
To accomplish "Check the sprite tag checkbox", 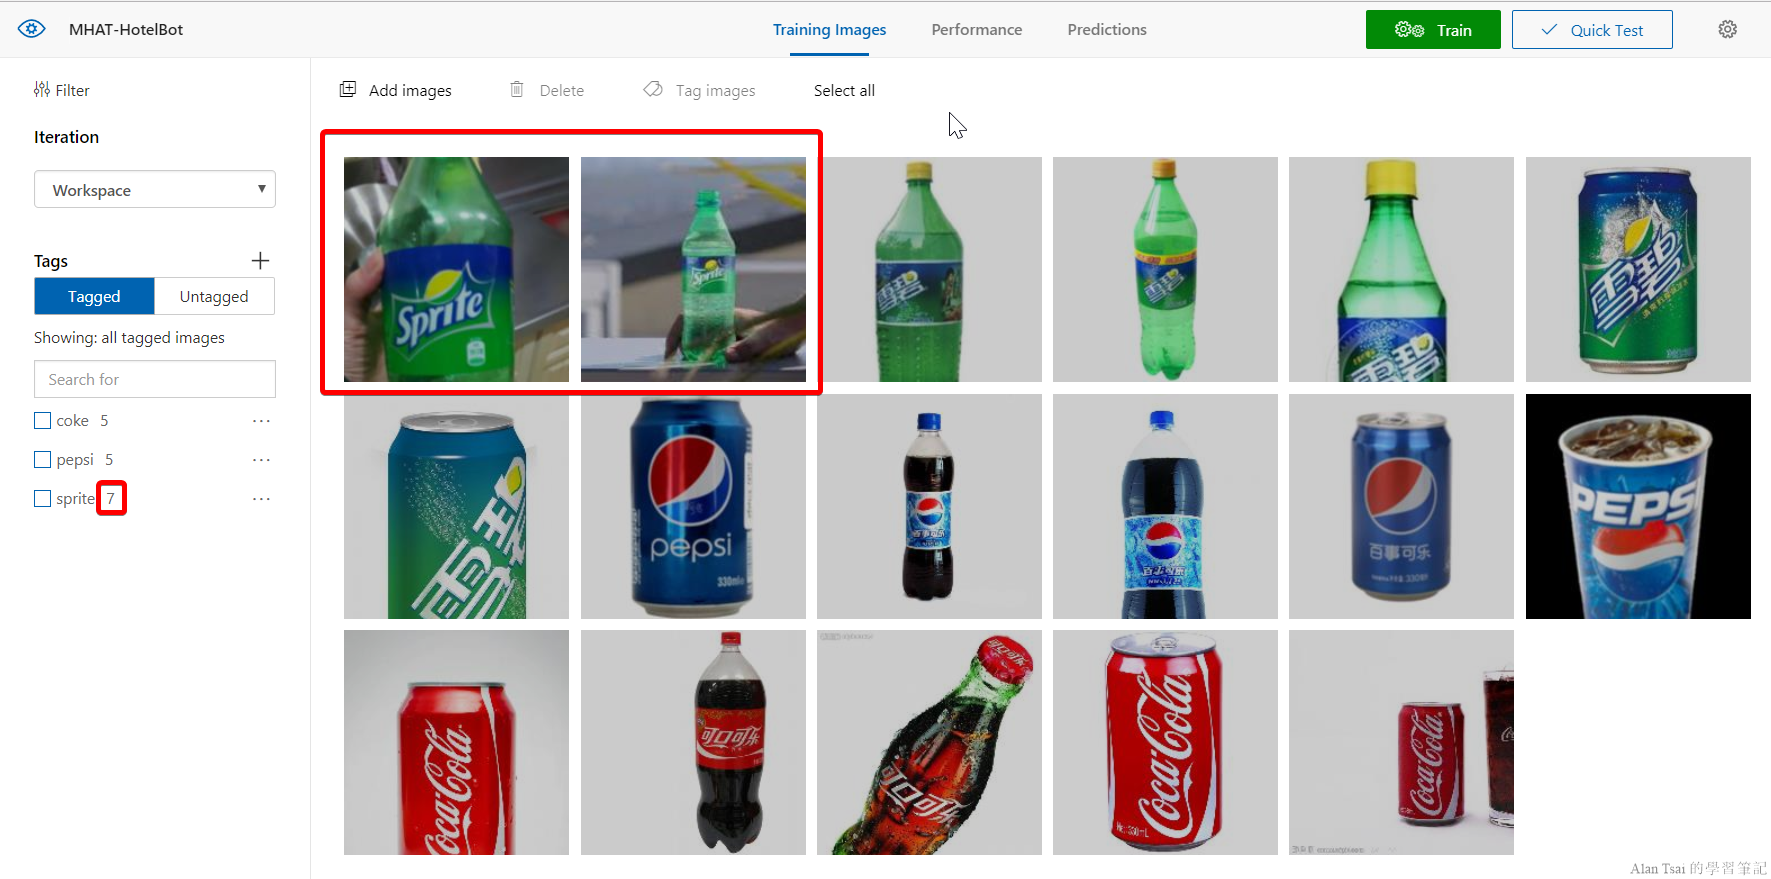I will (x=42, y=499).
